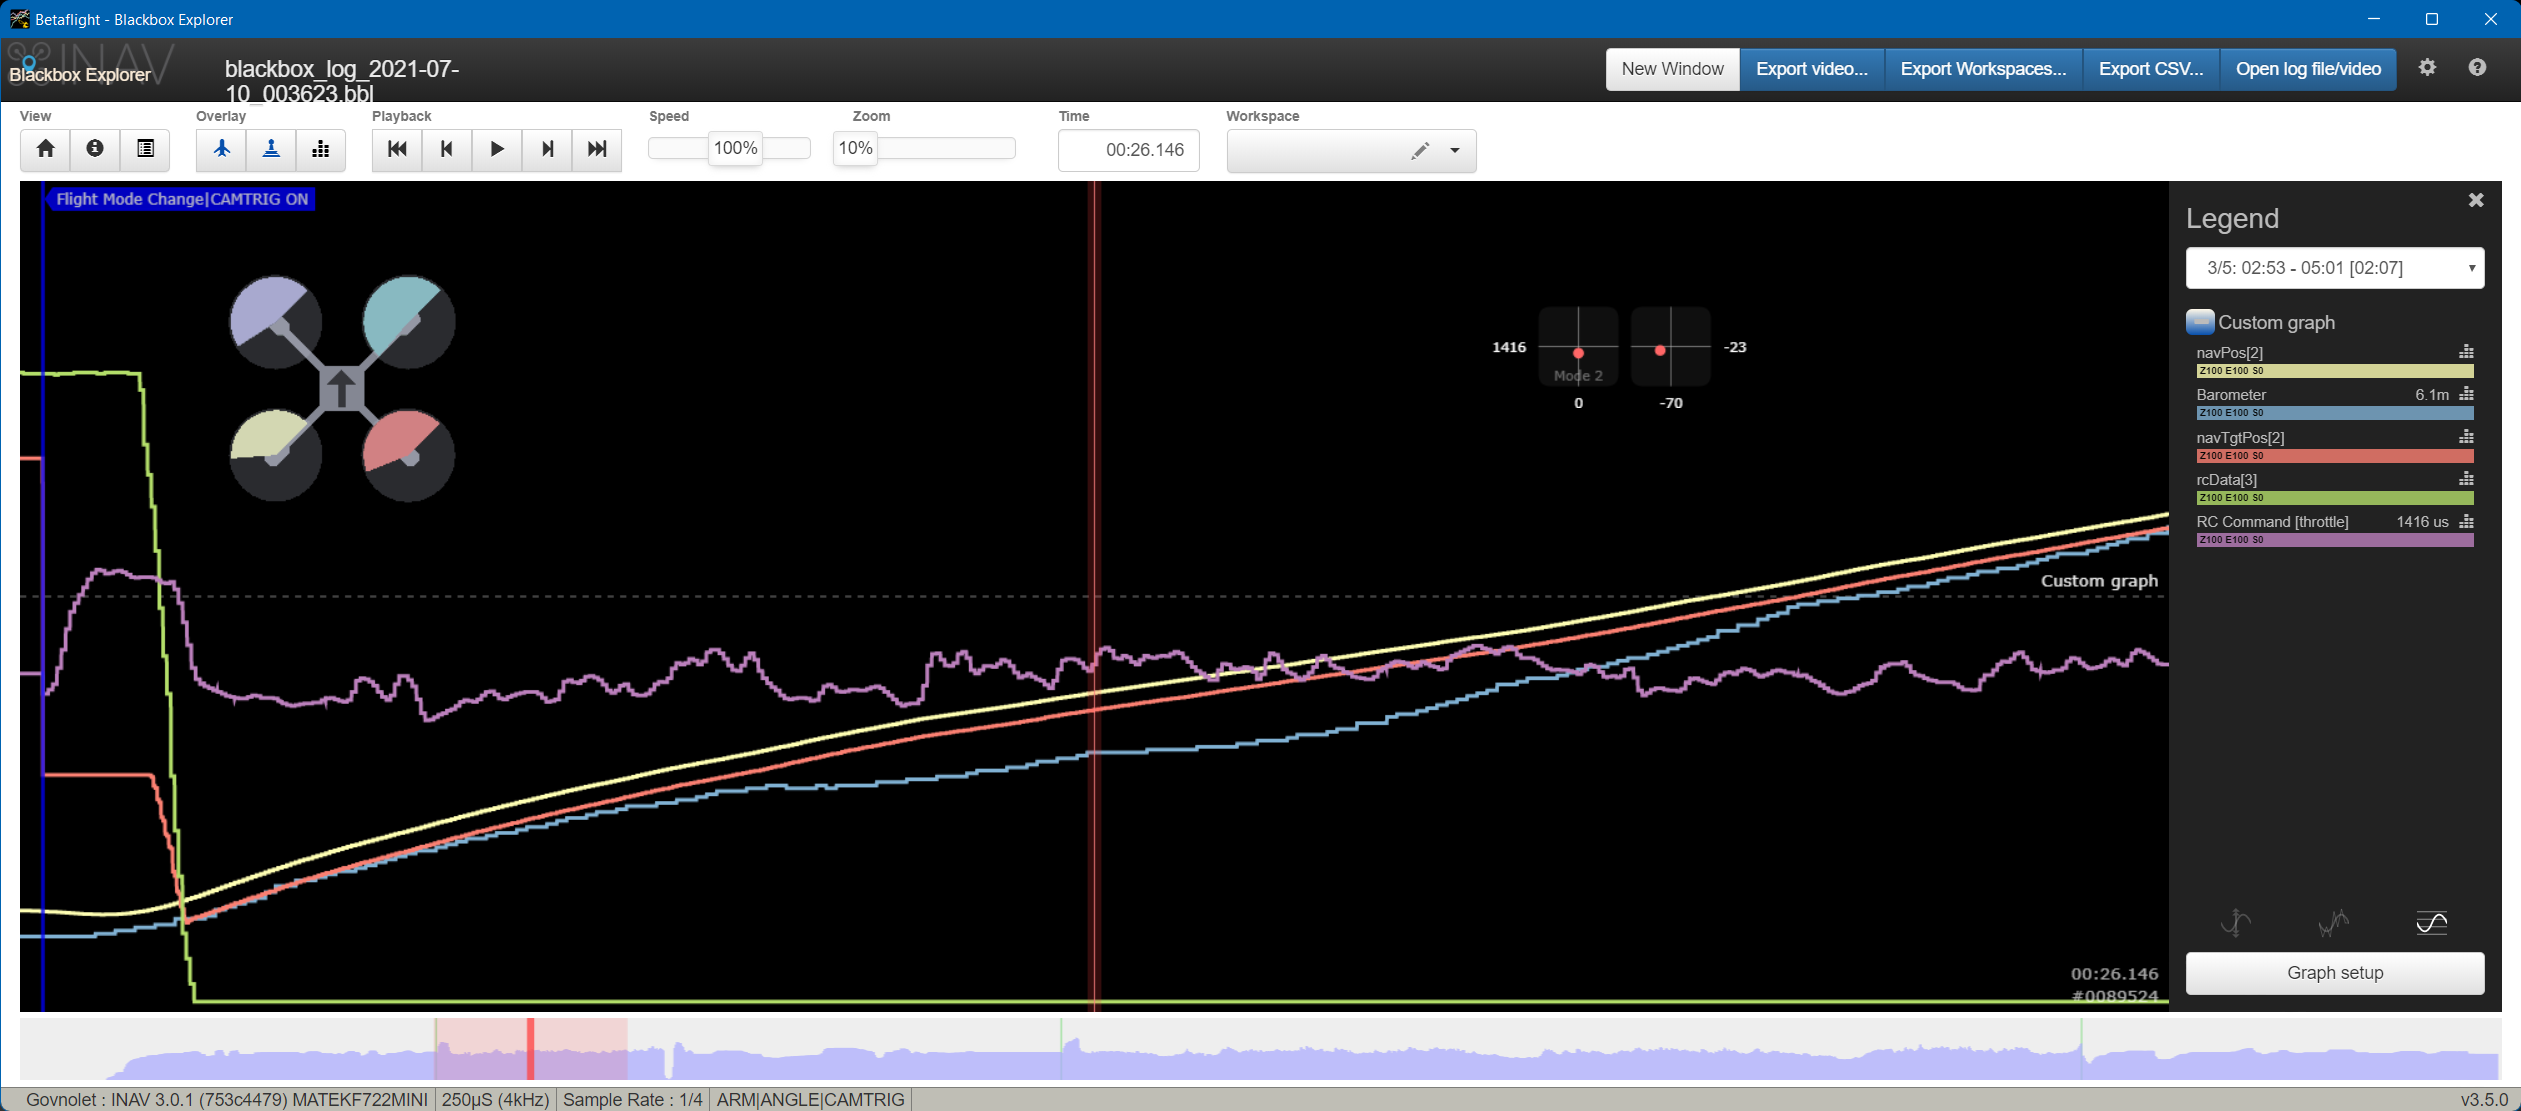
Task: Open the log section selector dropdown
Action: coord(2335,268)
